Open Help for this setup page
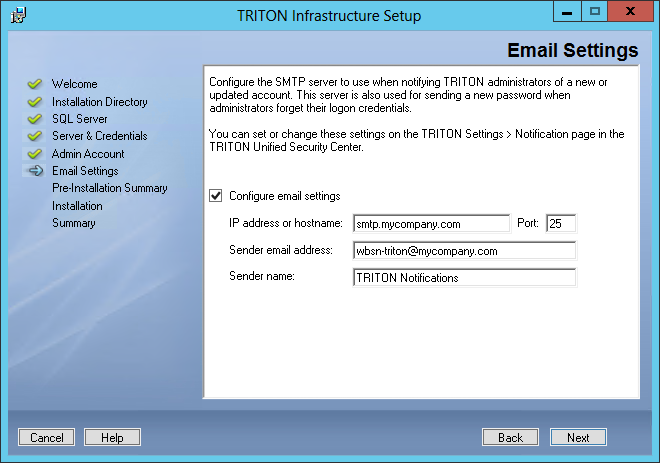The width and height of the screenshot is (660, 463). (112, 437)
